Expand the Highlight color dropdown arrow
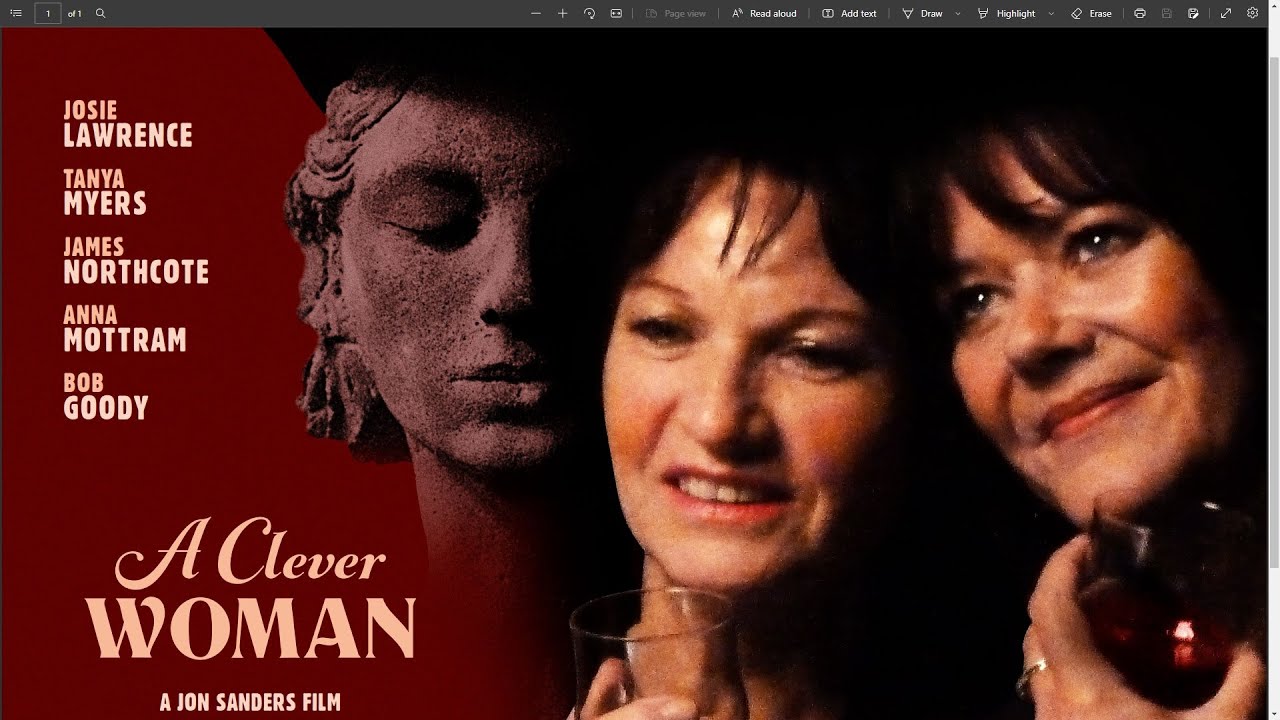The height and width of the screenshot is (720, 1280). [x=1051, y=13]
